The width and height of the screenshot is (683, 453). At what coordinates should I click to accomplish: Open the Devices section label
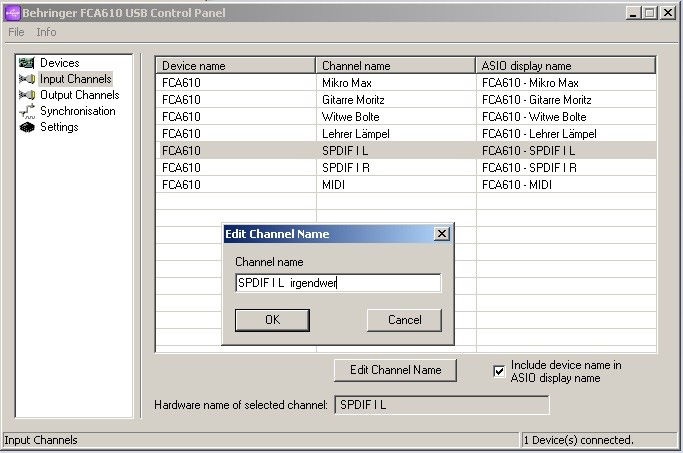[x=60, y=63]
